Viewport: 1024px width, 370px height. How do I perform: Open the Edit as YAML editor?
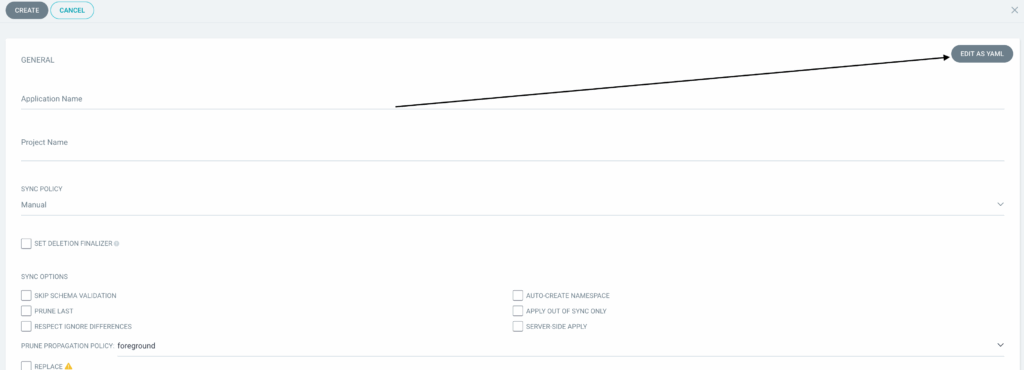[x=982, y=54]
